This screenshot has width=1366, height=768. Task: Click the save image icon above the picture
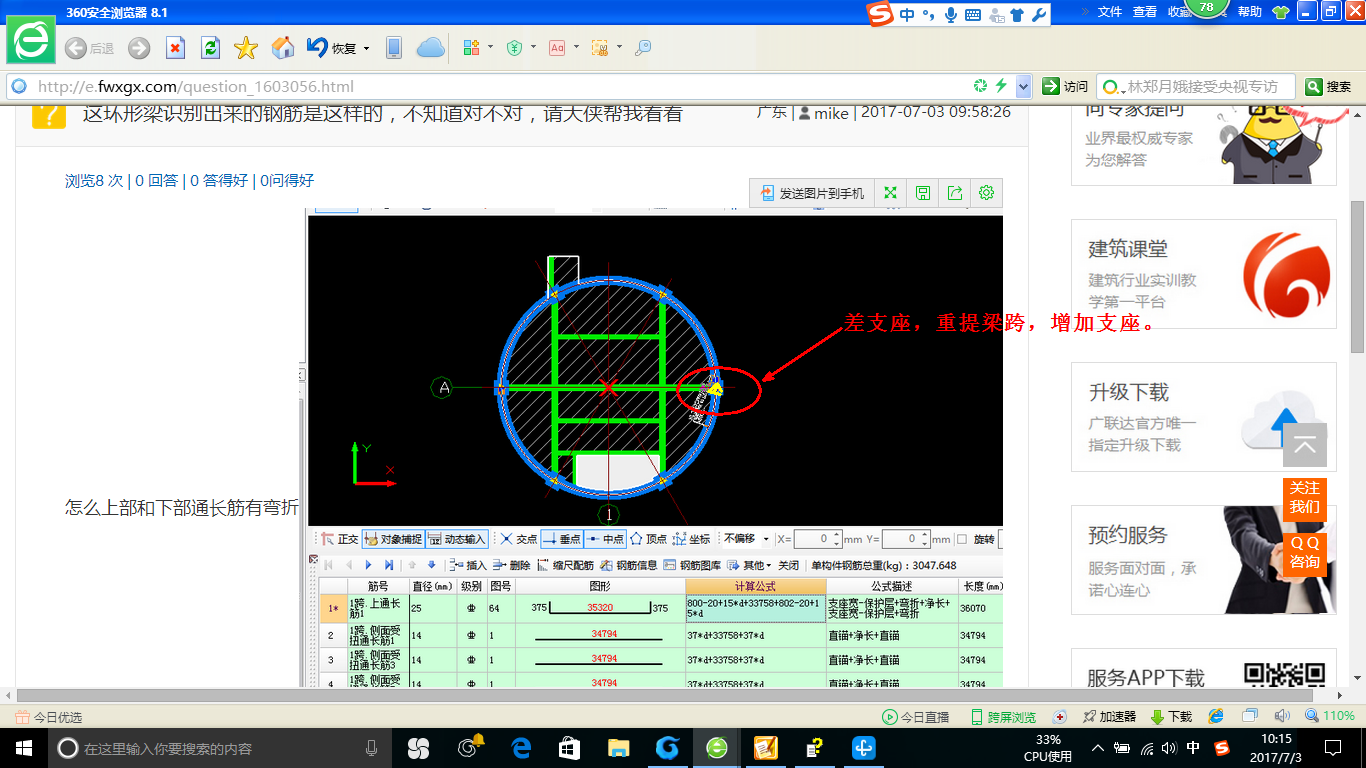coord(923,193)
